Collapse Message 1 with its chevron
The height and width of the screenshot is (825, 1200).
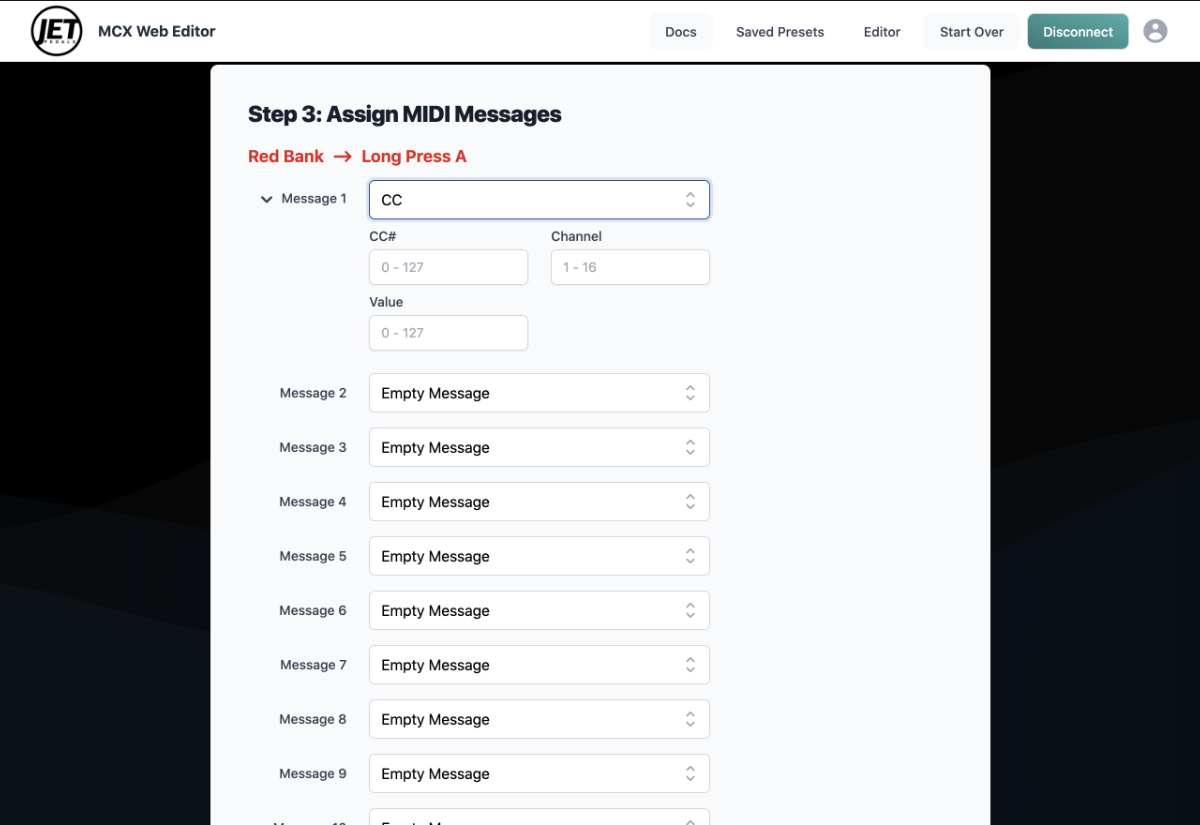click(x=266, y=200)
